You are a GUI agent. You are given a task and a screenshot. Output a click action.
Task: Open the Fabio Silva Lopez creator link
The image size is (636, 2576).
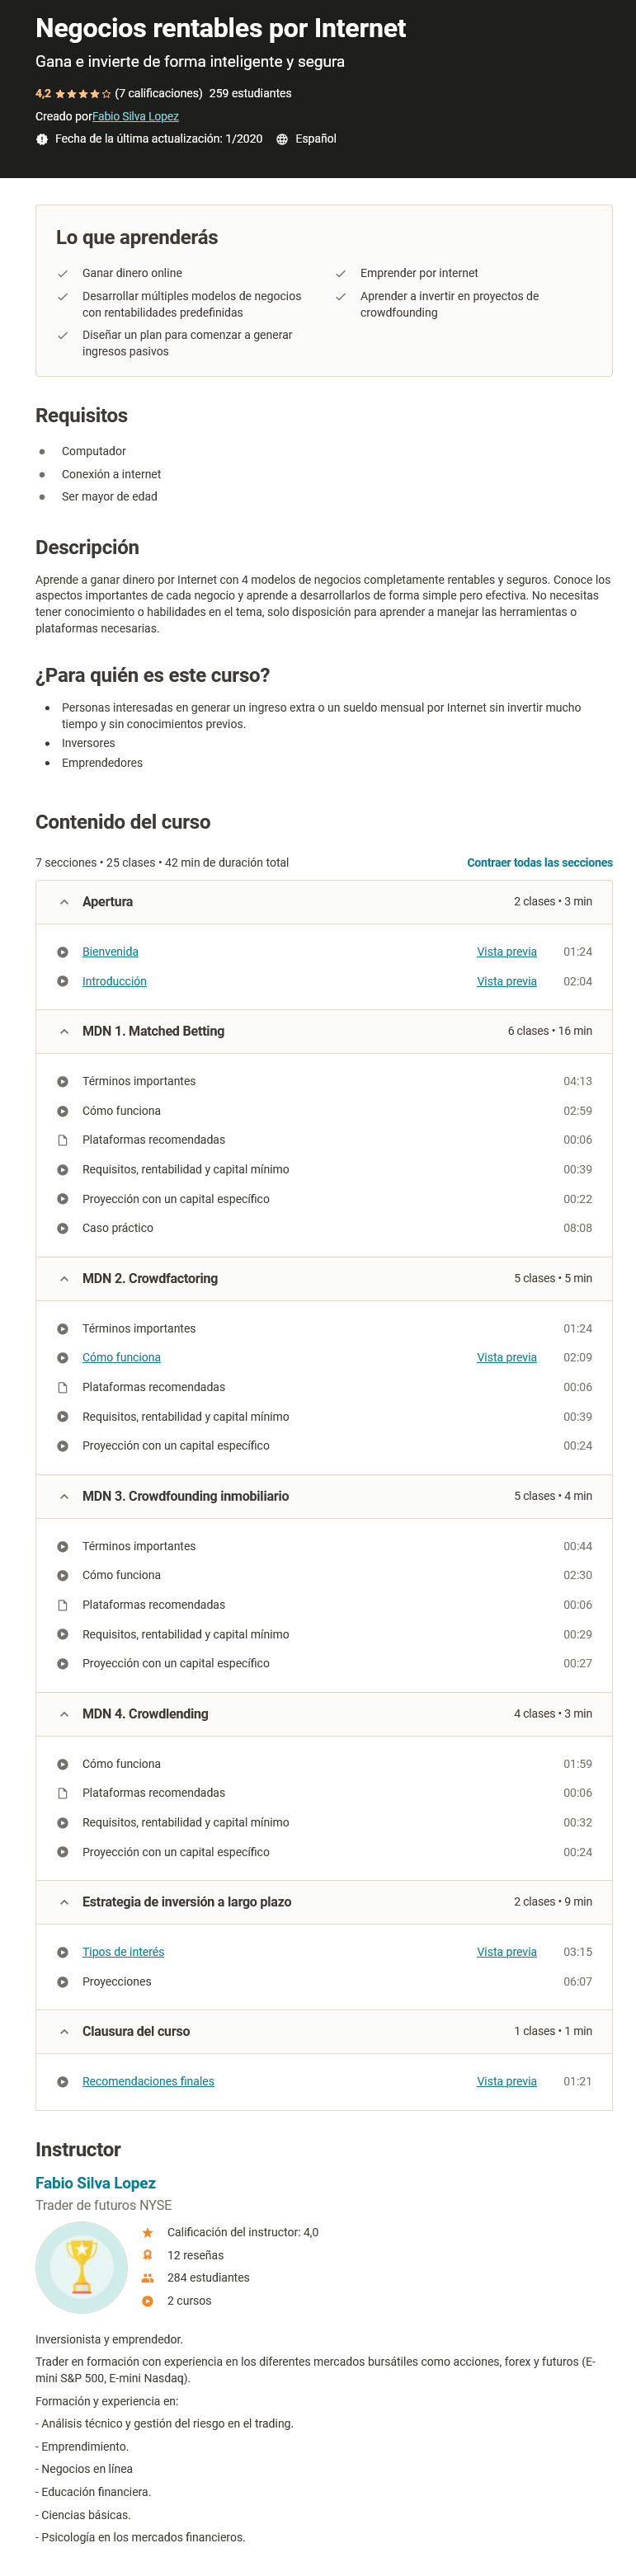135,116
